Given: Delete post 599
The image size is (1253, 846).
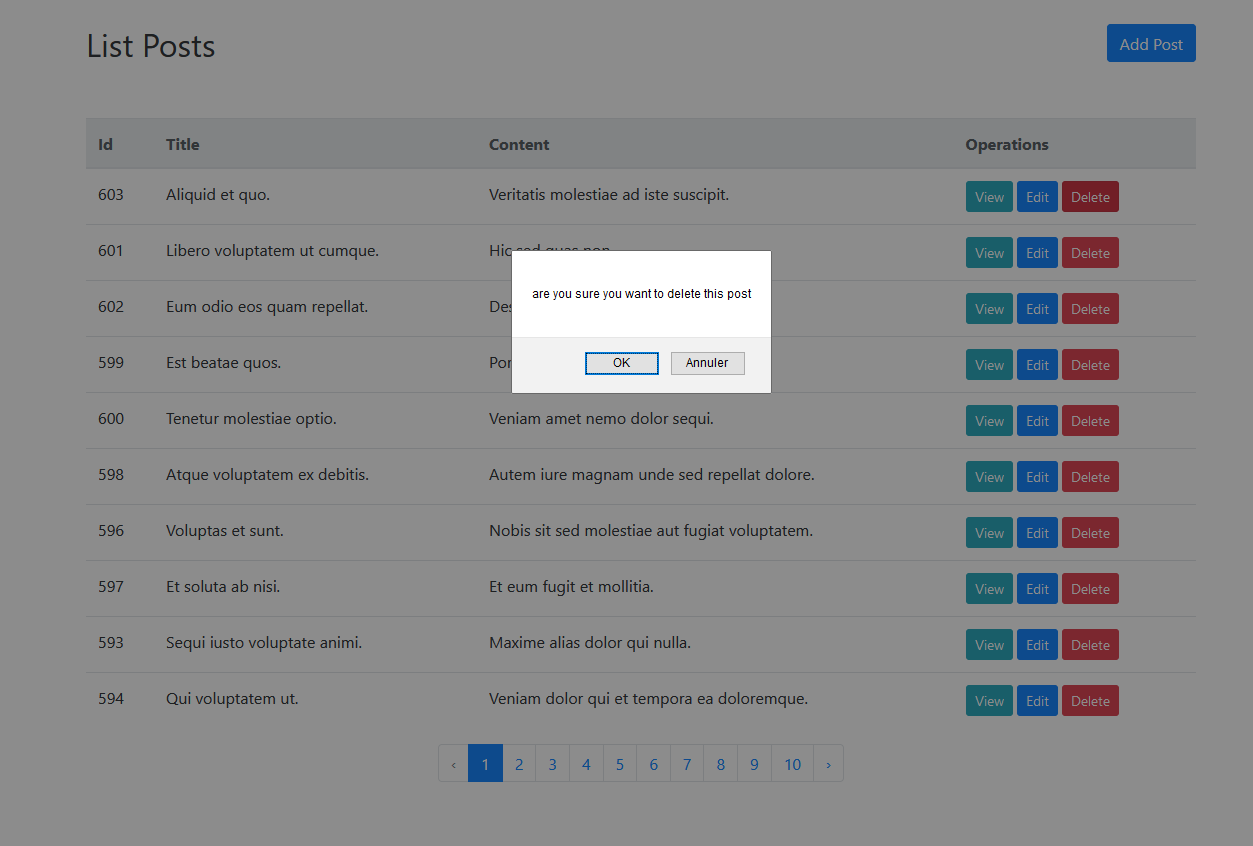Looking at the screenshot, I should tap(1090, 365).
